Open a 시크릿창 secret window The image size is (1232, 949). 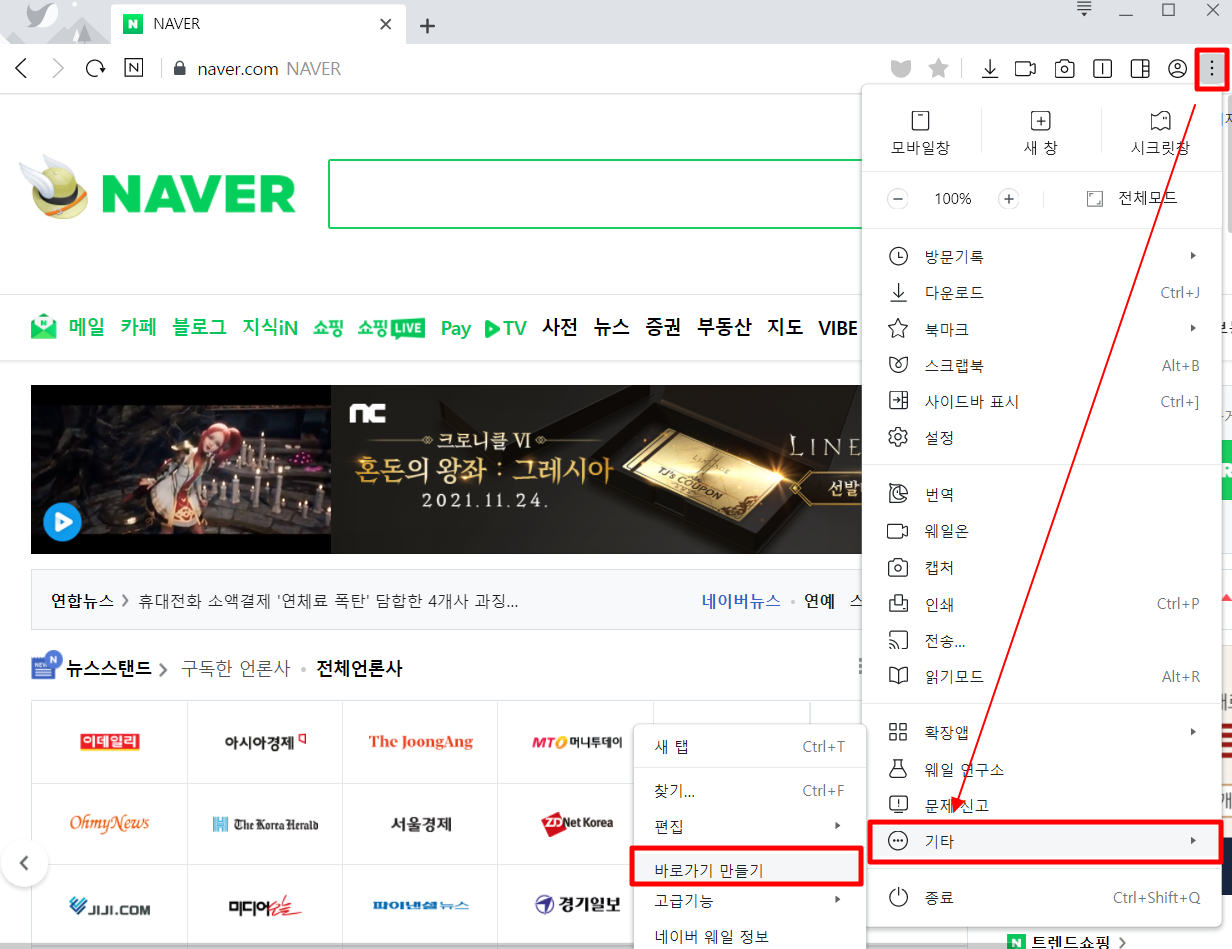coord(1160,133)
